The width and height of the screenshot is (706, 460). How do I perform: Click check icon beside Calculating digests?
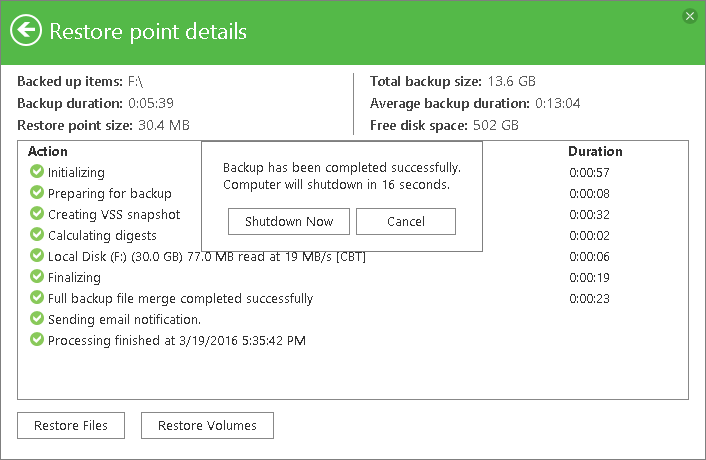pyautogui.click(x=37, y=235)
